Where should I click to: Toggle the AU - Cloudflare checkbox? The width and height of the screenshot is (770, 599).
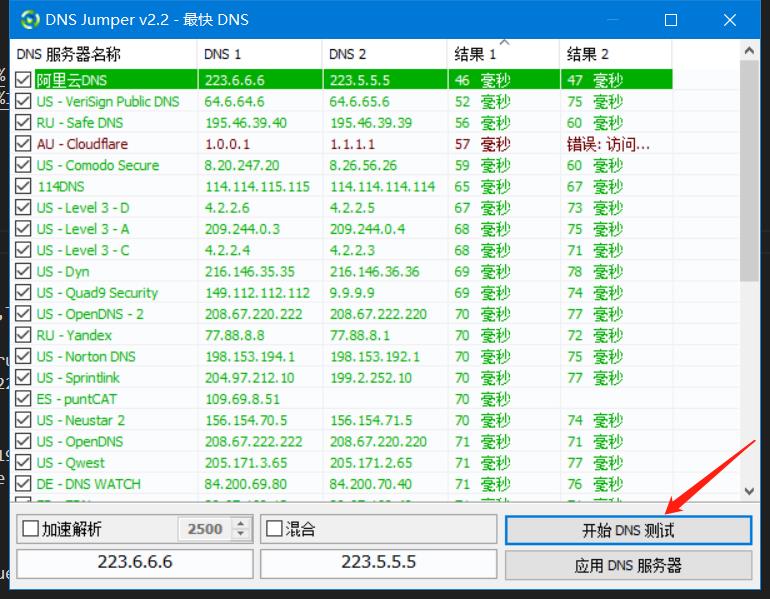point(24,144)
